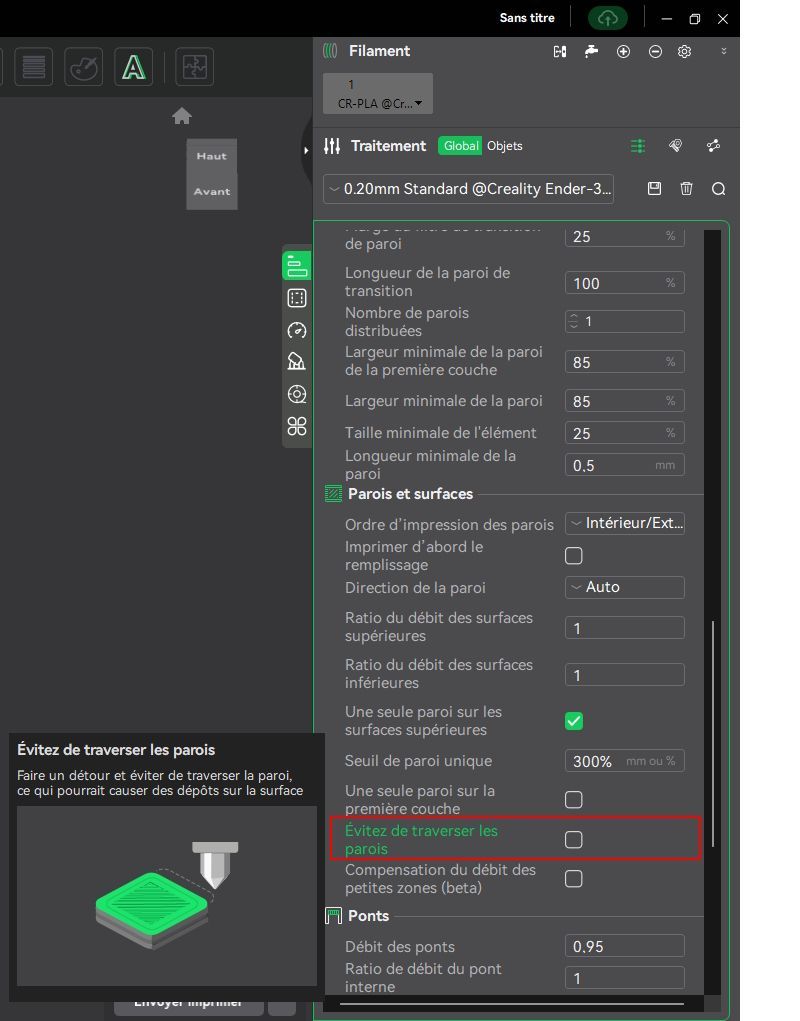Click the faucet icon in Filament header

pyautogui.click(x=591, y=51)
